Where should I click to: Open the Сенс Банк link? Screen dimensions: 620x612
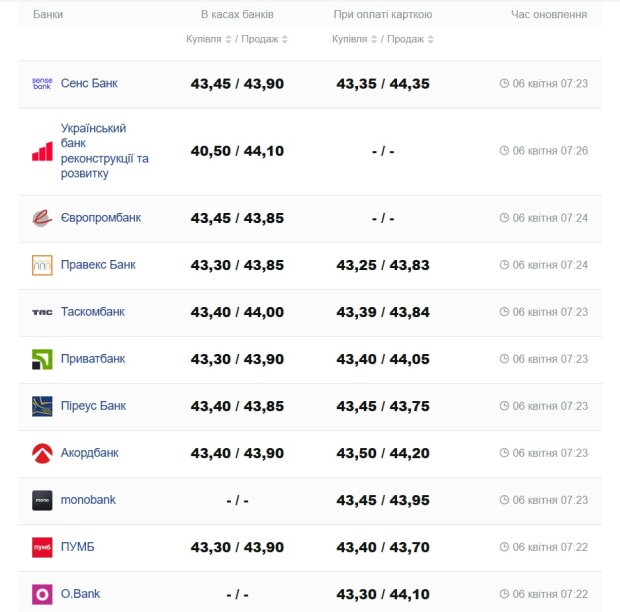[89, 84]
